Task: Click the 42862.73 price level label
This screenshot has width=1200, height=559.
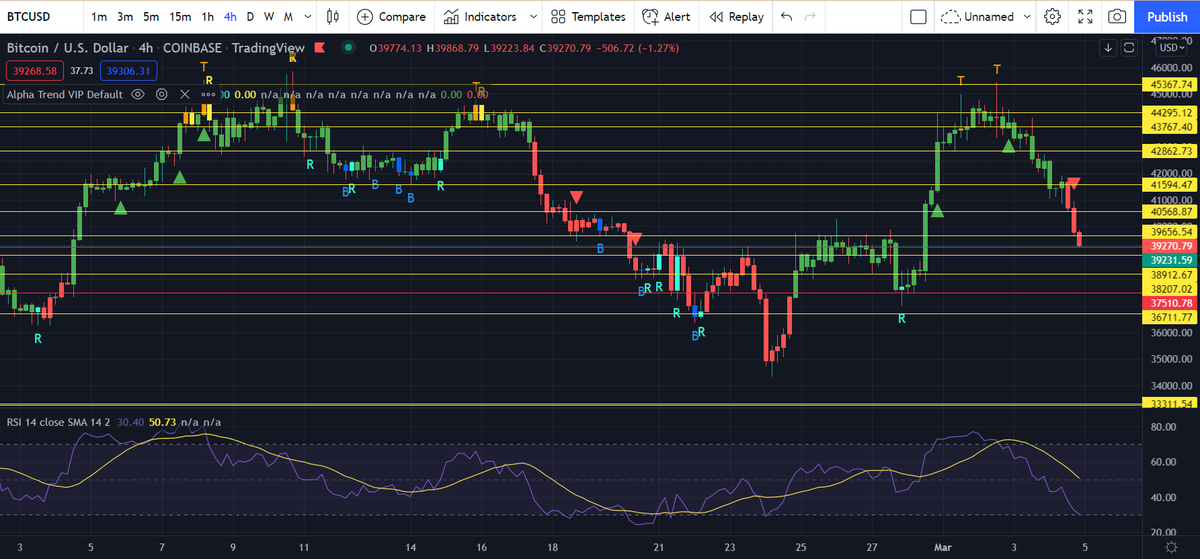Action: click(x=1172, y=151)
